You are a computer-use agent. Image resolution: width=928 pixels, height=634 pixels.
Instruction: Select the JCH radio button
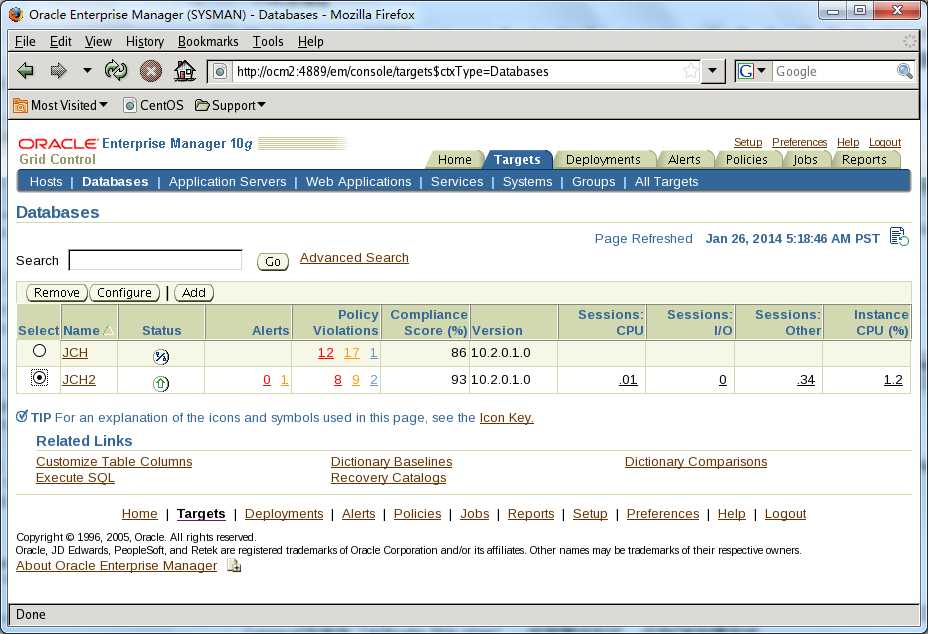[39, 351]
